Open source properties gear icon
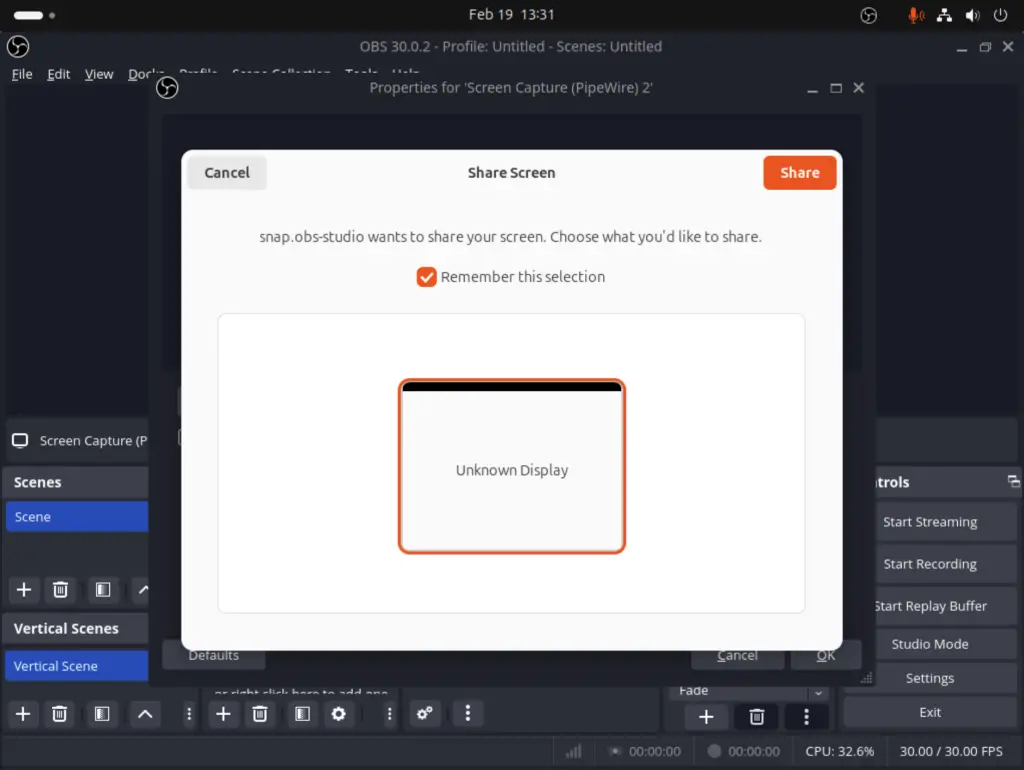 (338, 714)
